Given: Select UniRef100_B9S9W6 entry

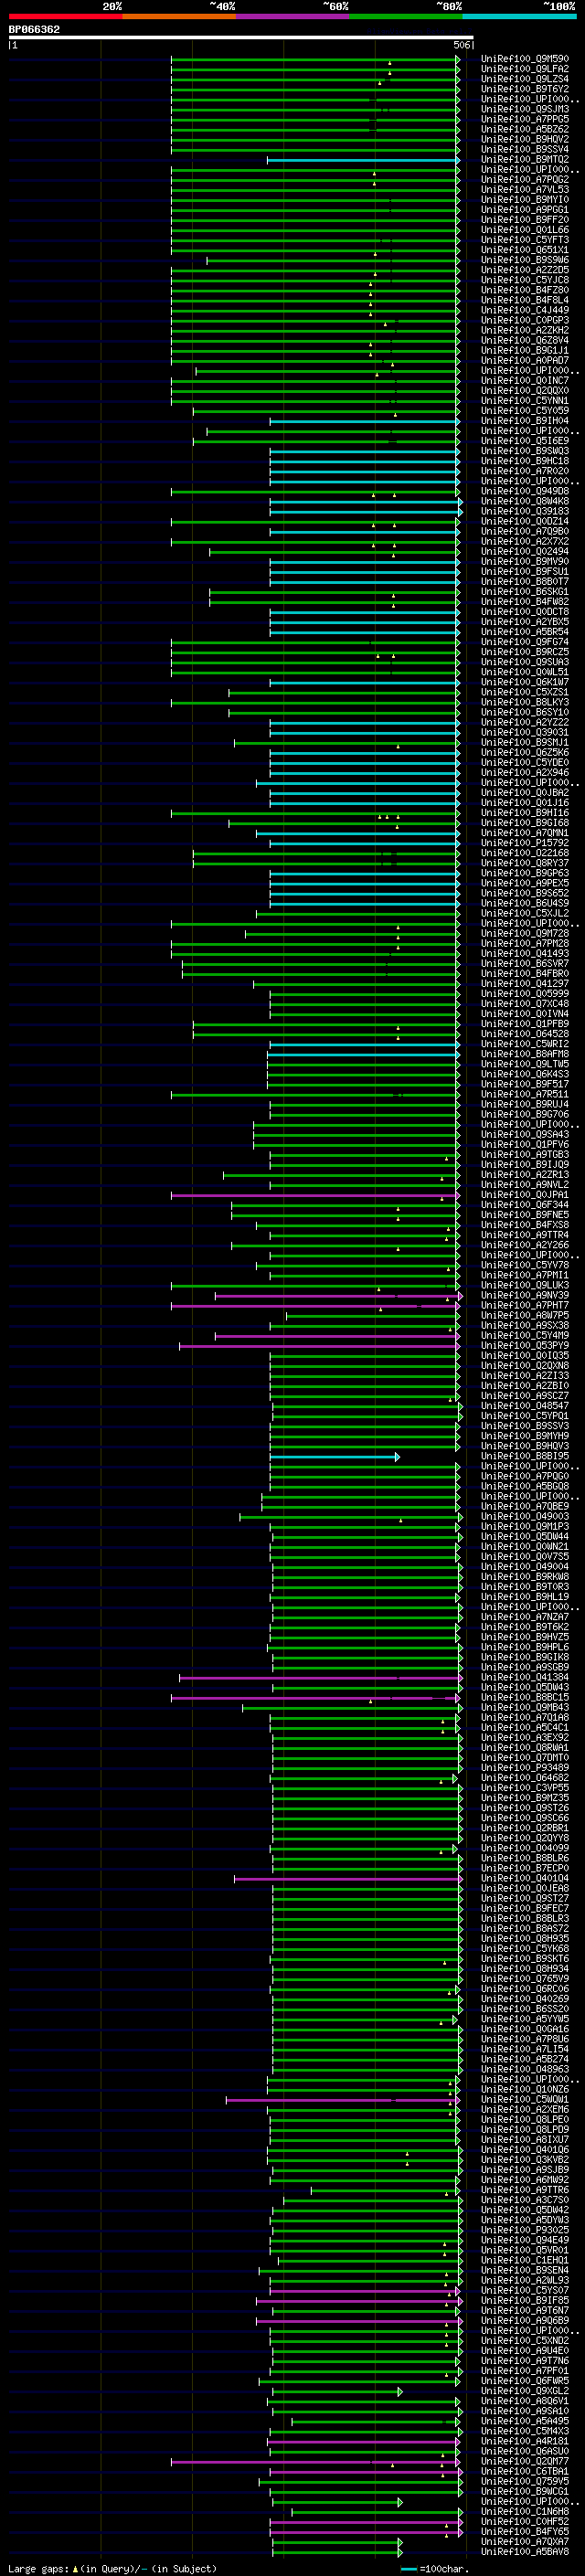Looking at the screenshot, I should click(525, 260).
